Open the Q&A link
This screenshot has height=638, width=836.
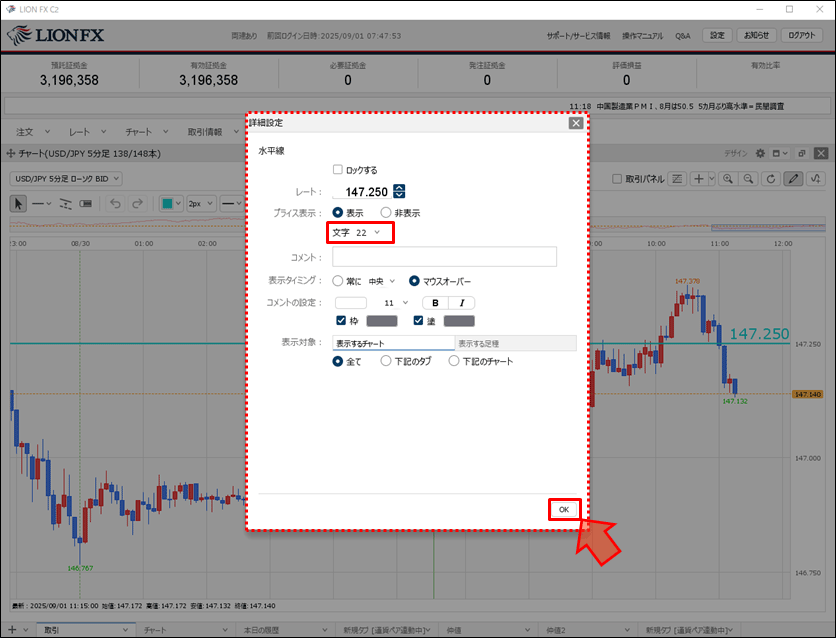click(682, 36)
